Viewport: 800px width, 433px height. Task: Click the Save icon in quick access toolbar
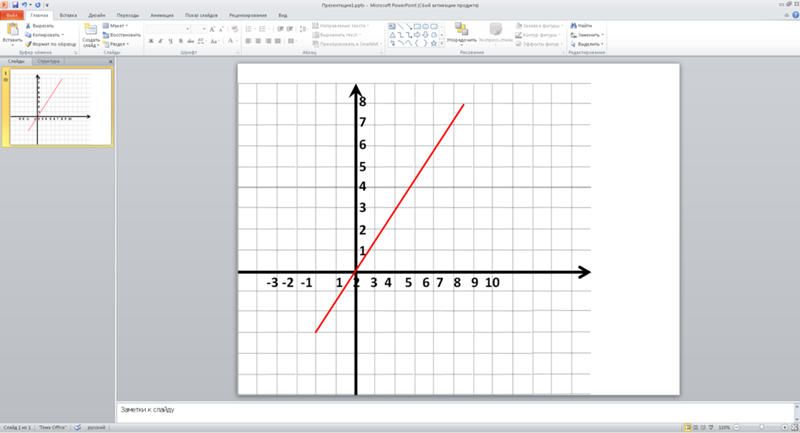[x=15, y=5]
